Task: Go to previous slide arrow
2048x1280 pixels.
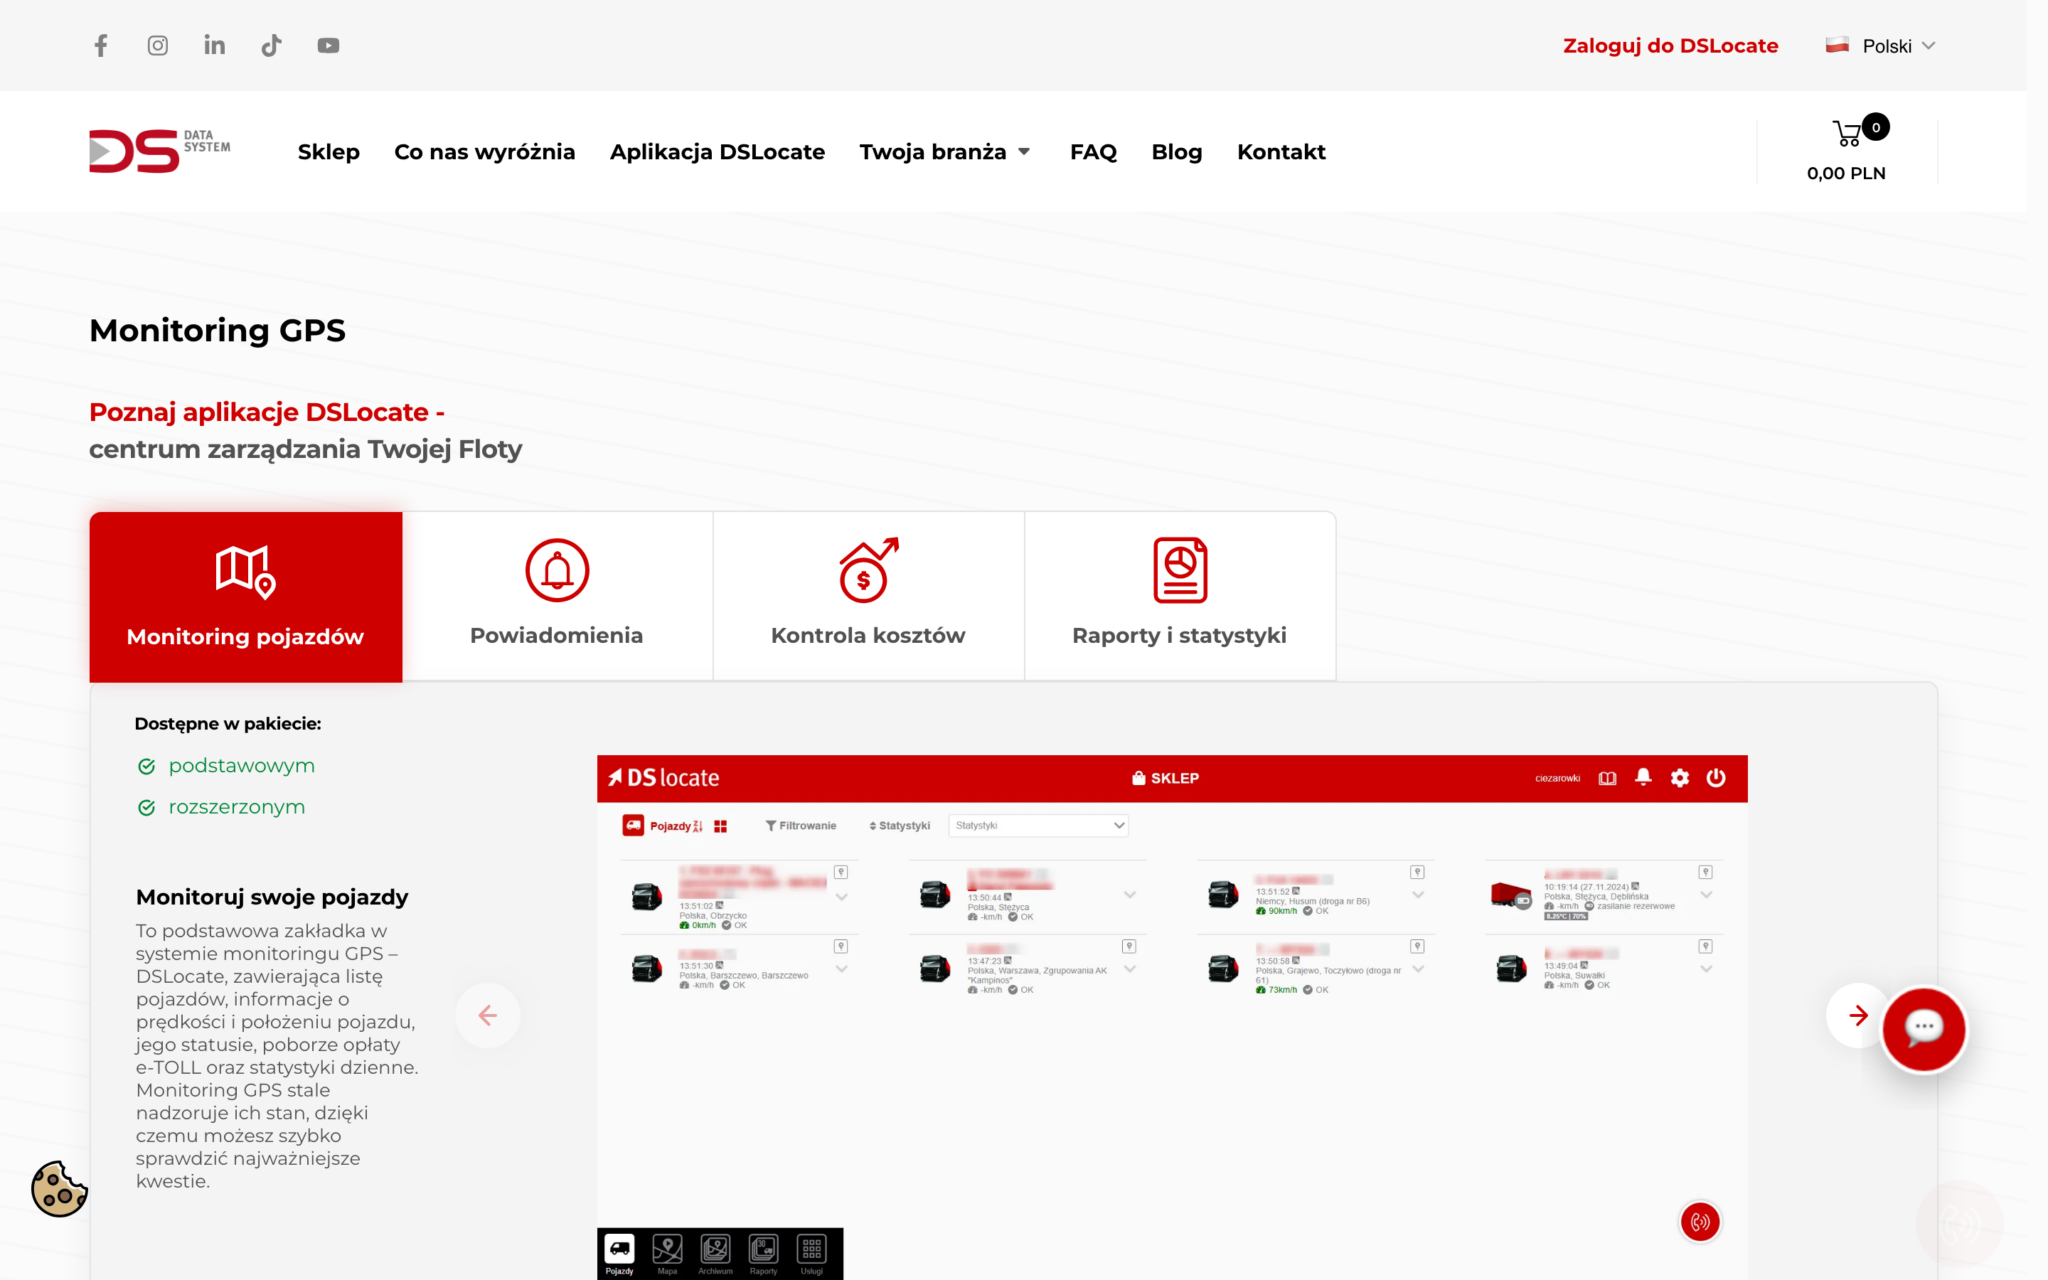Action: [x=488, y=1016]
